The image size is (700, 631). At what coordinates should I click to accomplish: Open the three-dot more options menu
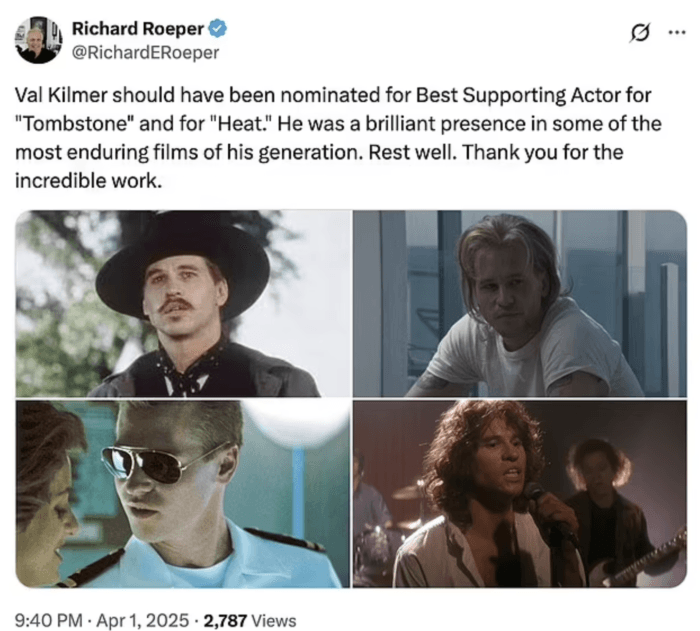coord(677,32)
